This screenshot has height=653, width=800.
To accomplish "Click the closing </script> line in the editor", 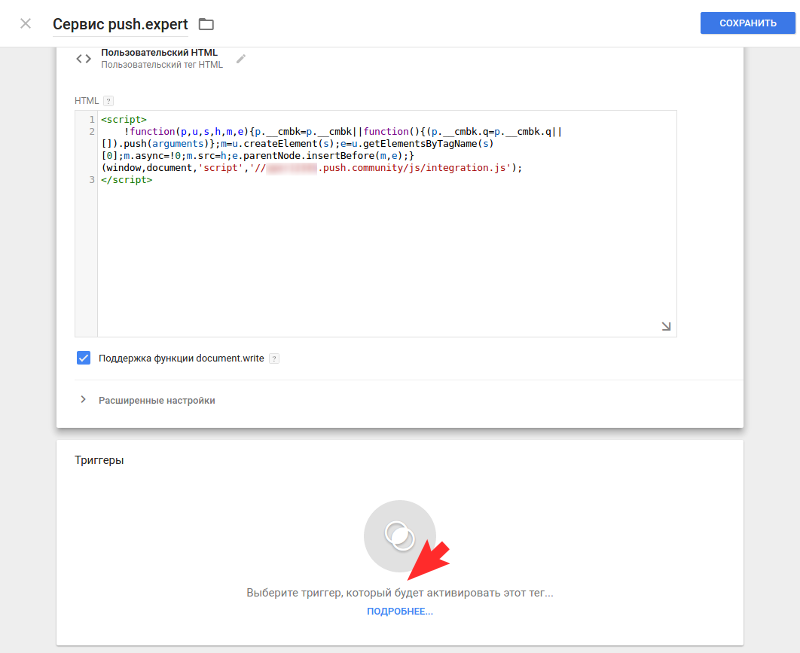I will coord(127,180).
